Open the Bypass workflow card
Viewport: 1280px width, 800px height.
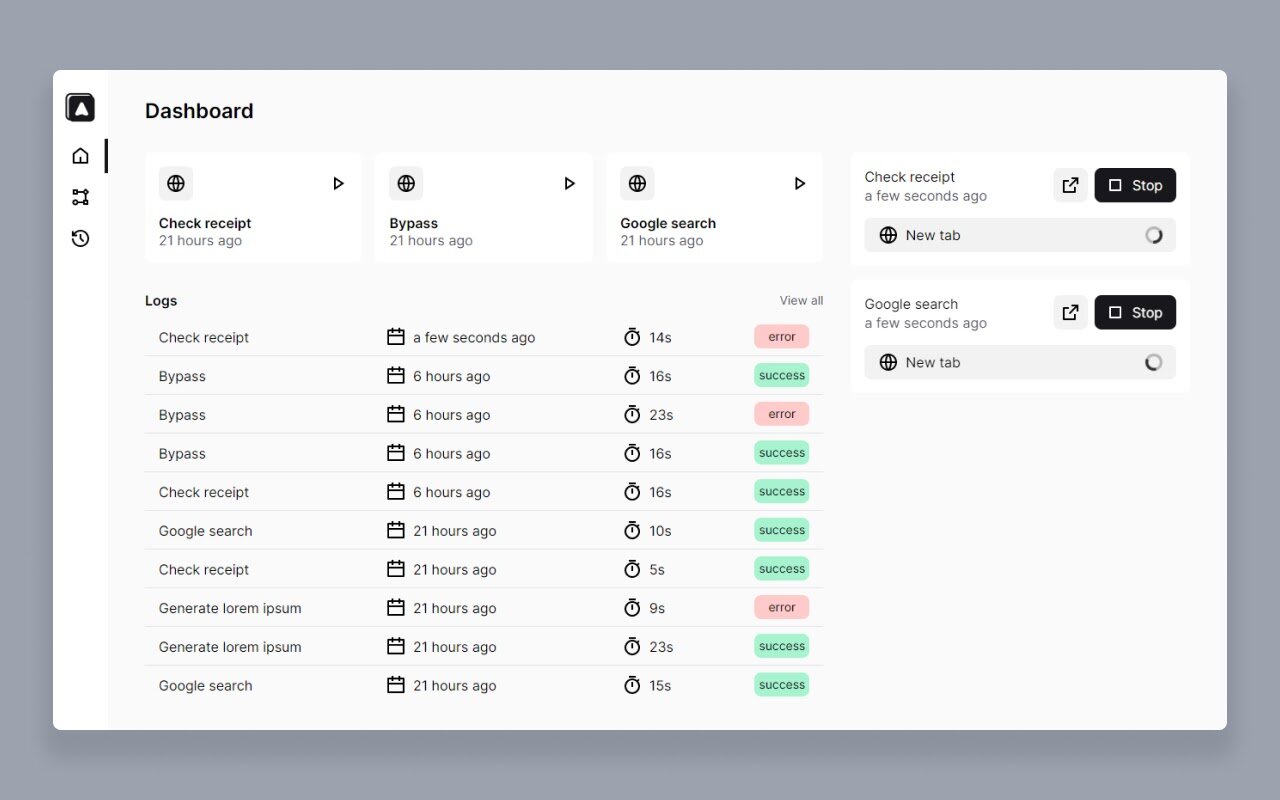pos(484,208)
